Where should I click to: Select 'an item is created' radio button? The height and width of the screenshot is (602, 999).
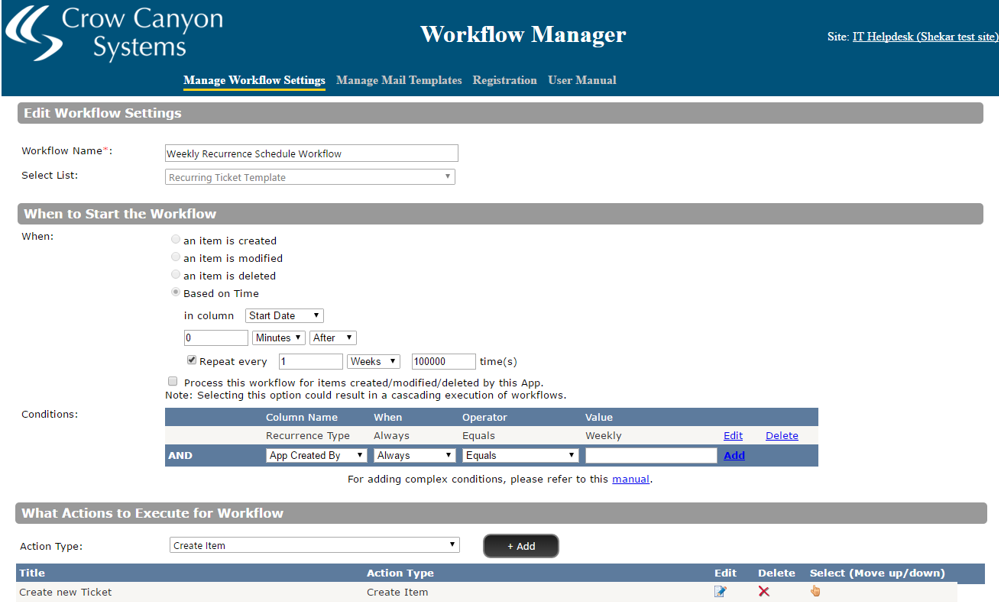coord(175,240)
